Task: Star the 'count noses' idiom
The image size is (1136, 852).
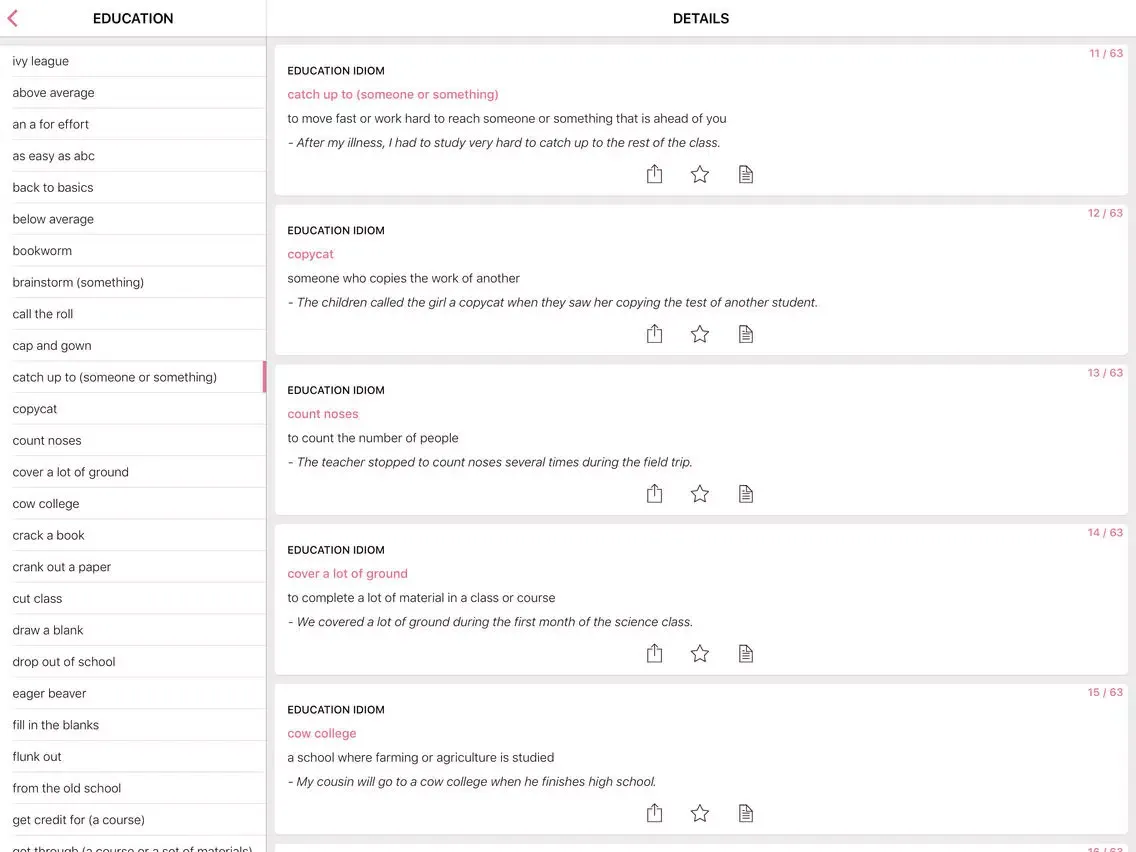Action: click(700, 493)
